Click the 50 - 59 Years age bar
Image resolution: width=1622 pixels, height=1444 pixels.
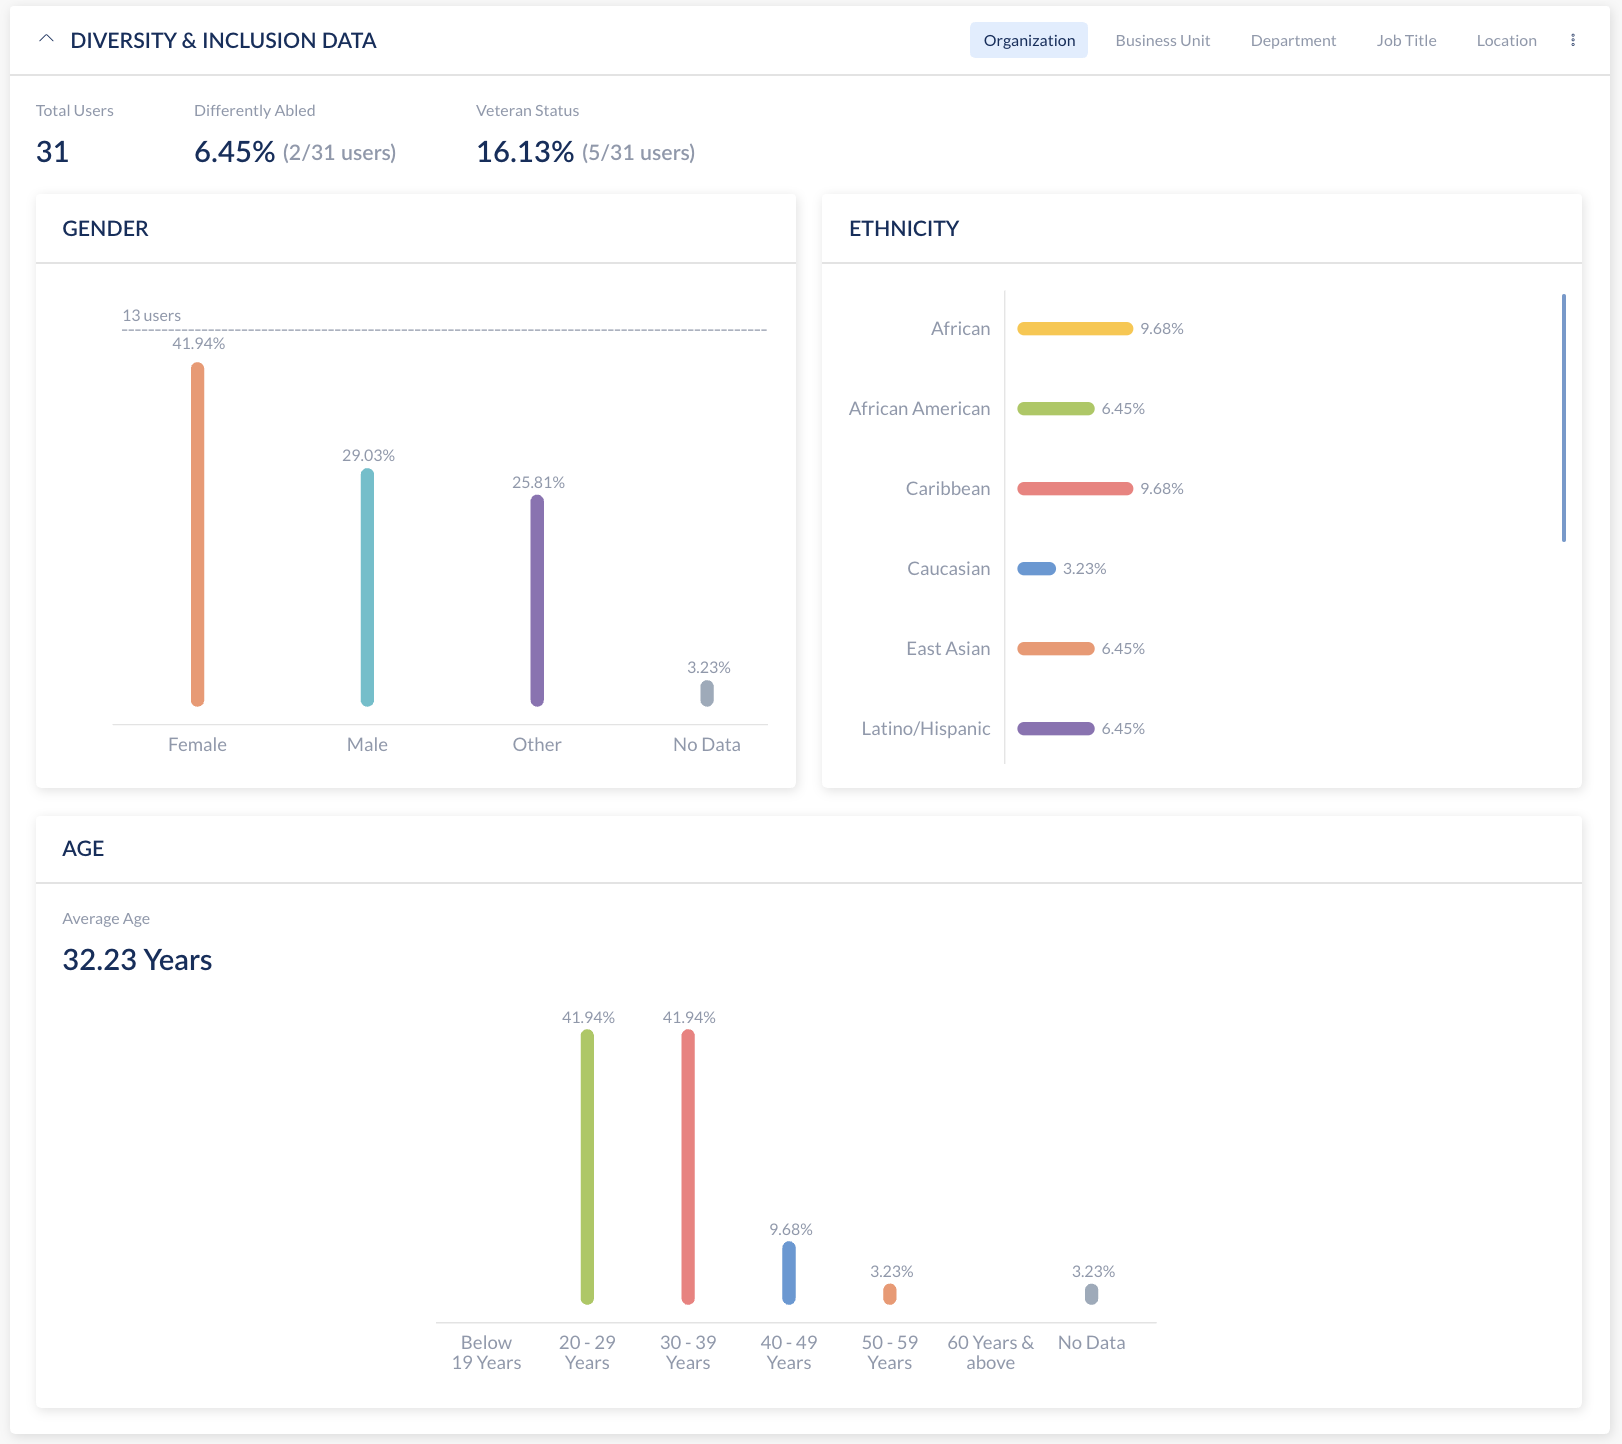tap(890, 1294)
